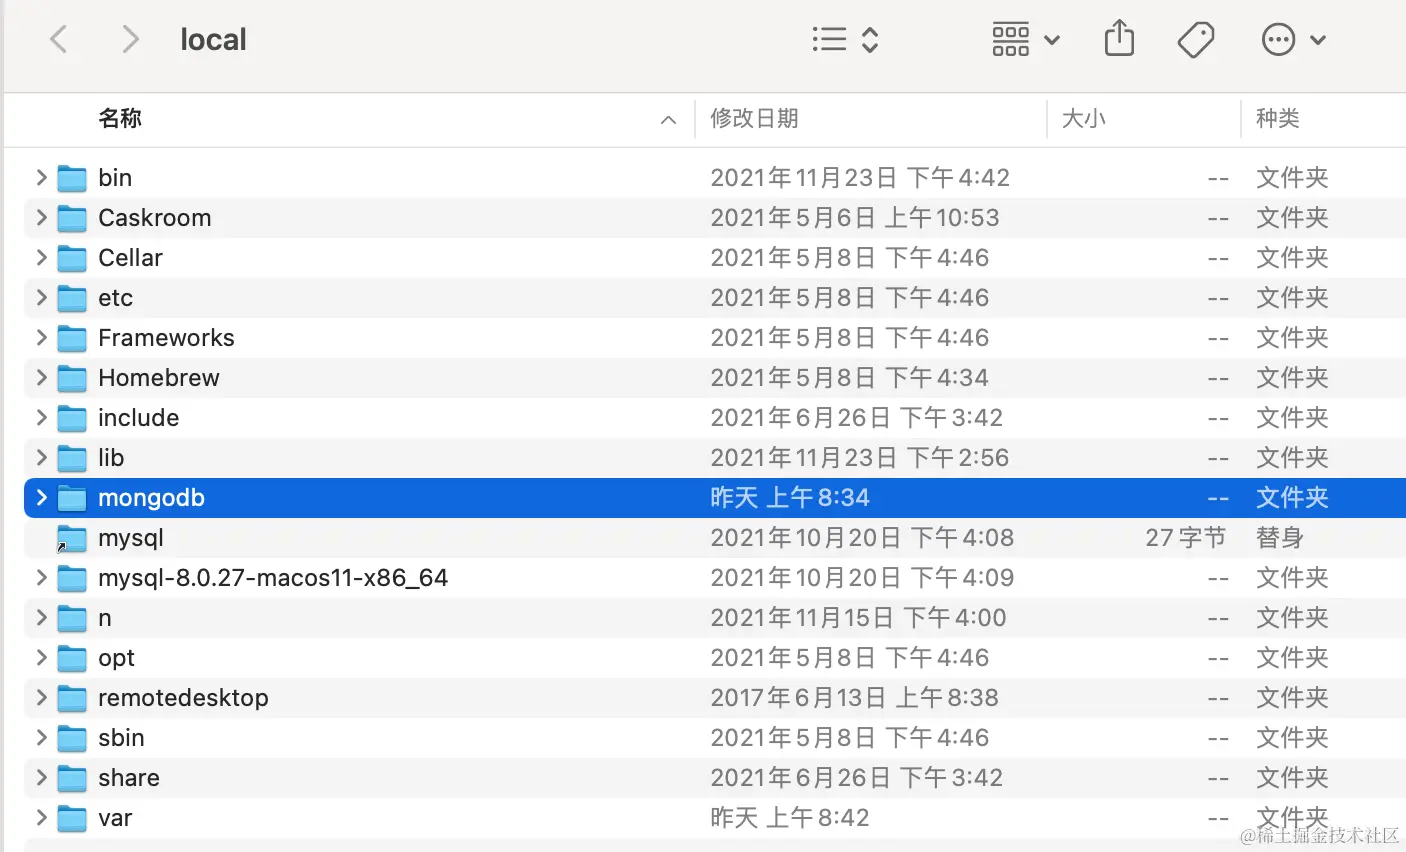This screenshot has height=852, width=1406.
Task: Expand the bin folder
Action: [41, 178]
